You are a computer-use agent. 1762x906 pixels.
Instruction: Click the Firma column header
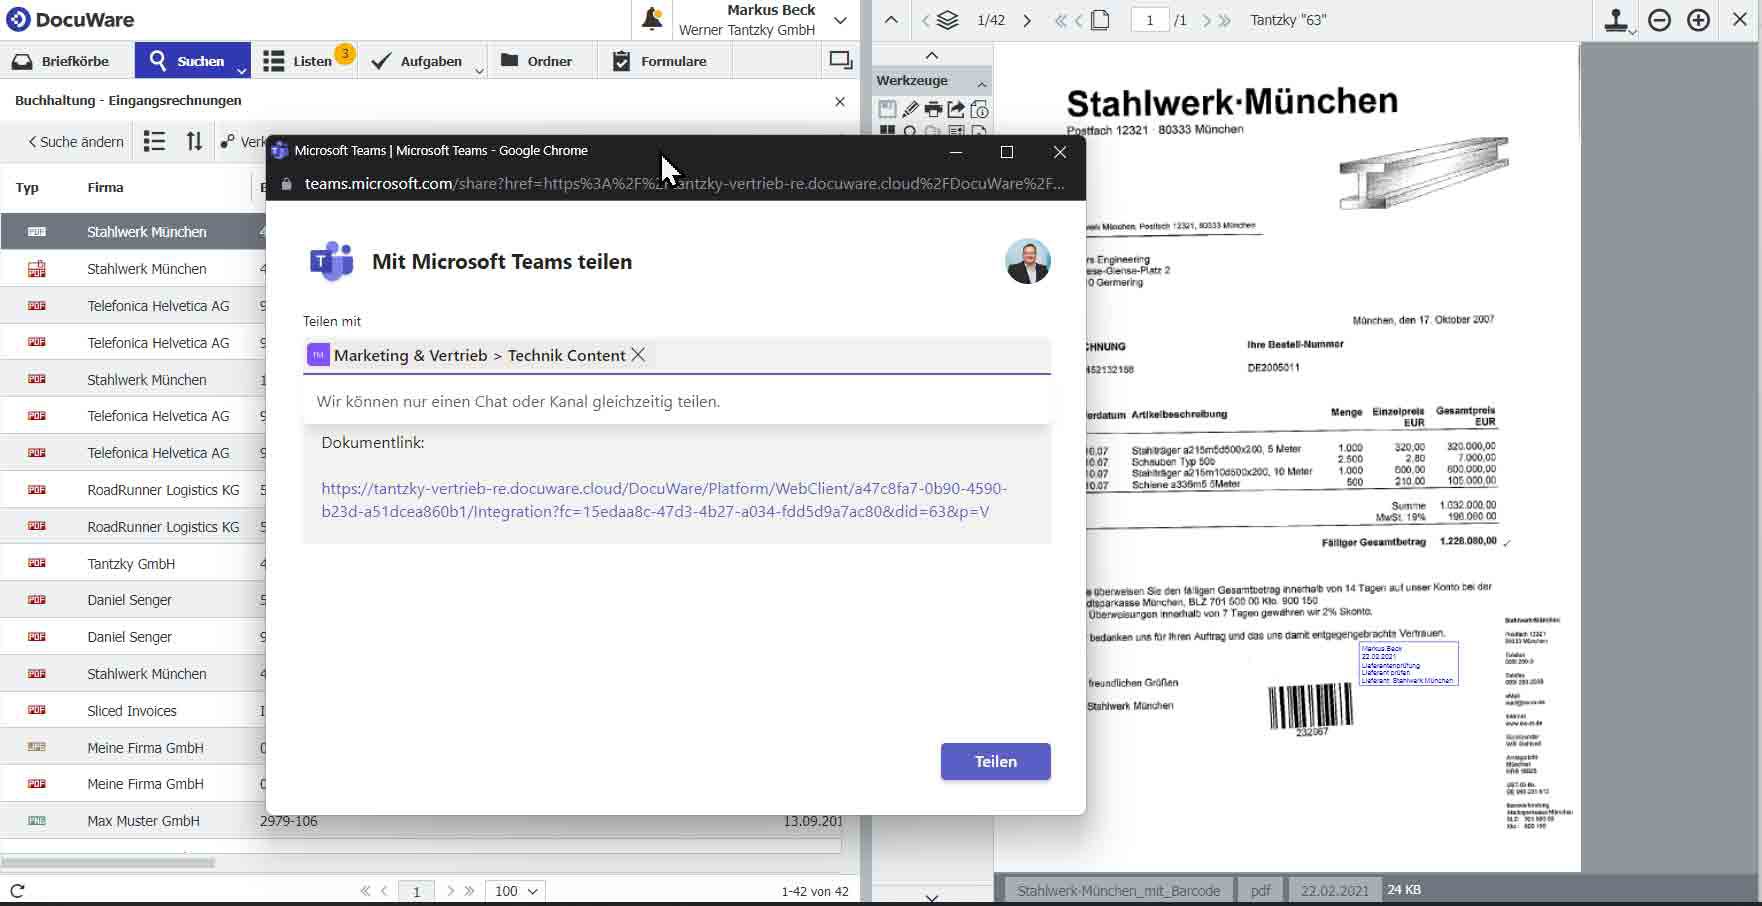[105, 187]
